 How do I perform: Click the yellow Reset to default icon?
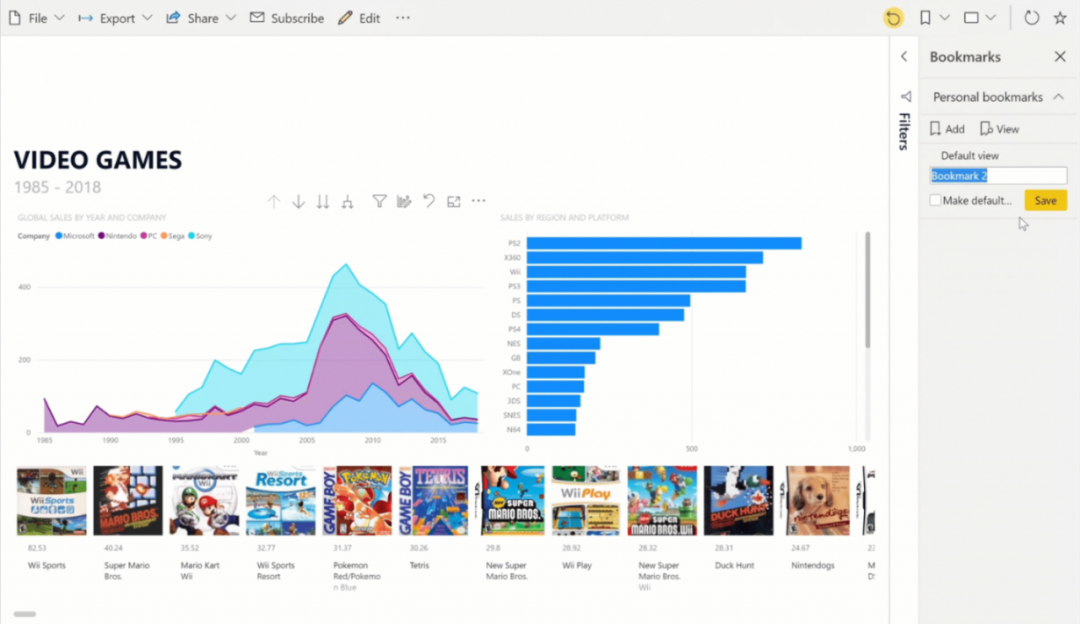point(893,18)
